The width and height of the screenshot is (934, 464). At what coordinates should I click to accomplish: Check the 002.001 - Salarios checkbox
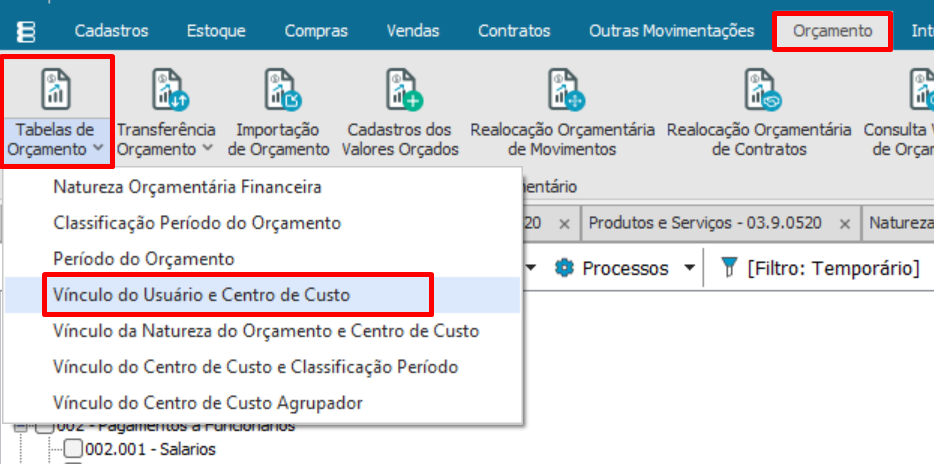pyautogui.click(x=73, y=448)
